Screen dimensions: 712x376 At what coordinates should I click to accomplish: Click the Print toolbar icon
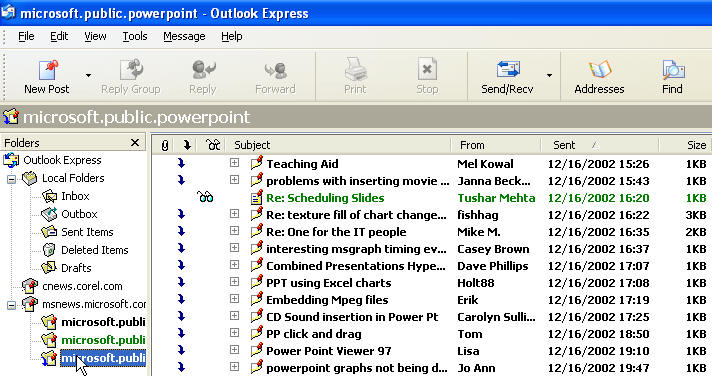point(355,69)
